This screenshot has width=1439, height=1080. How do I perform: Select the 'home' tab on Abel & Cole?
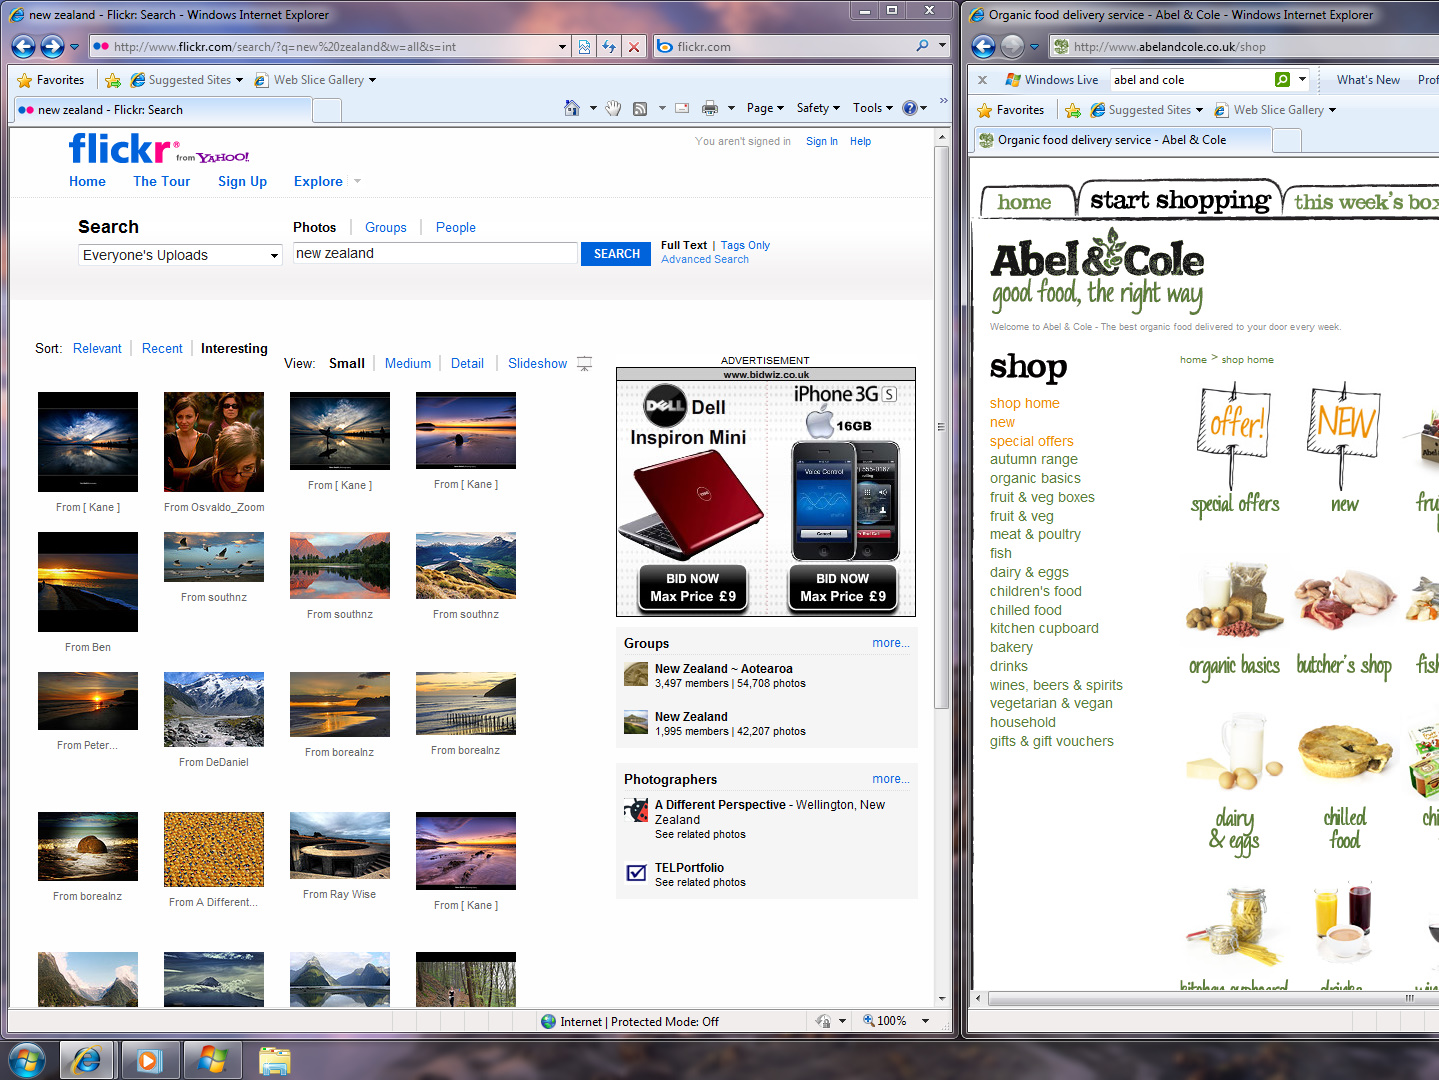tap(1024, 202)
